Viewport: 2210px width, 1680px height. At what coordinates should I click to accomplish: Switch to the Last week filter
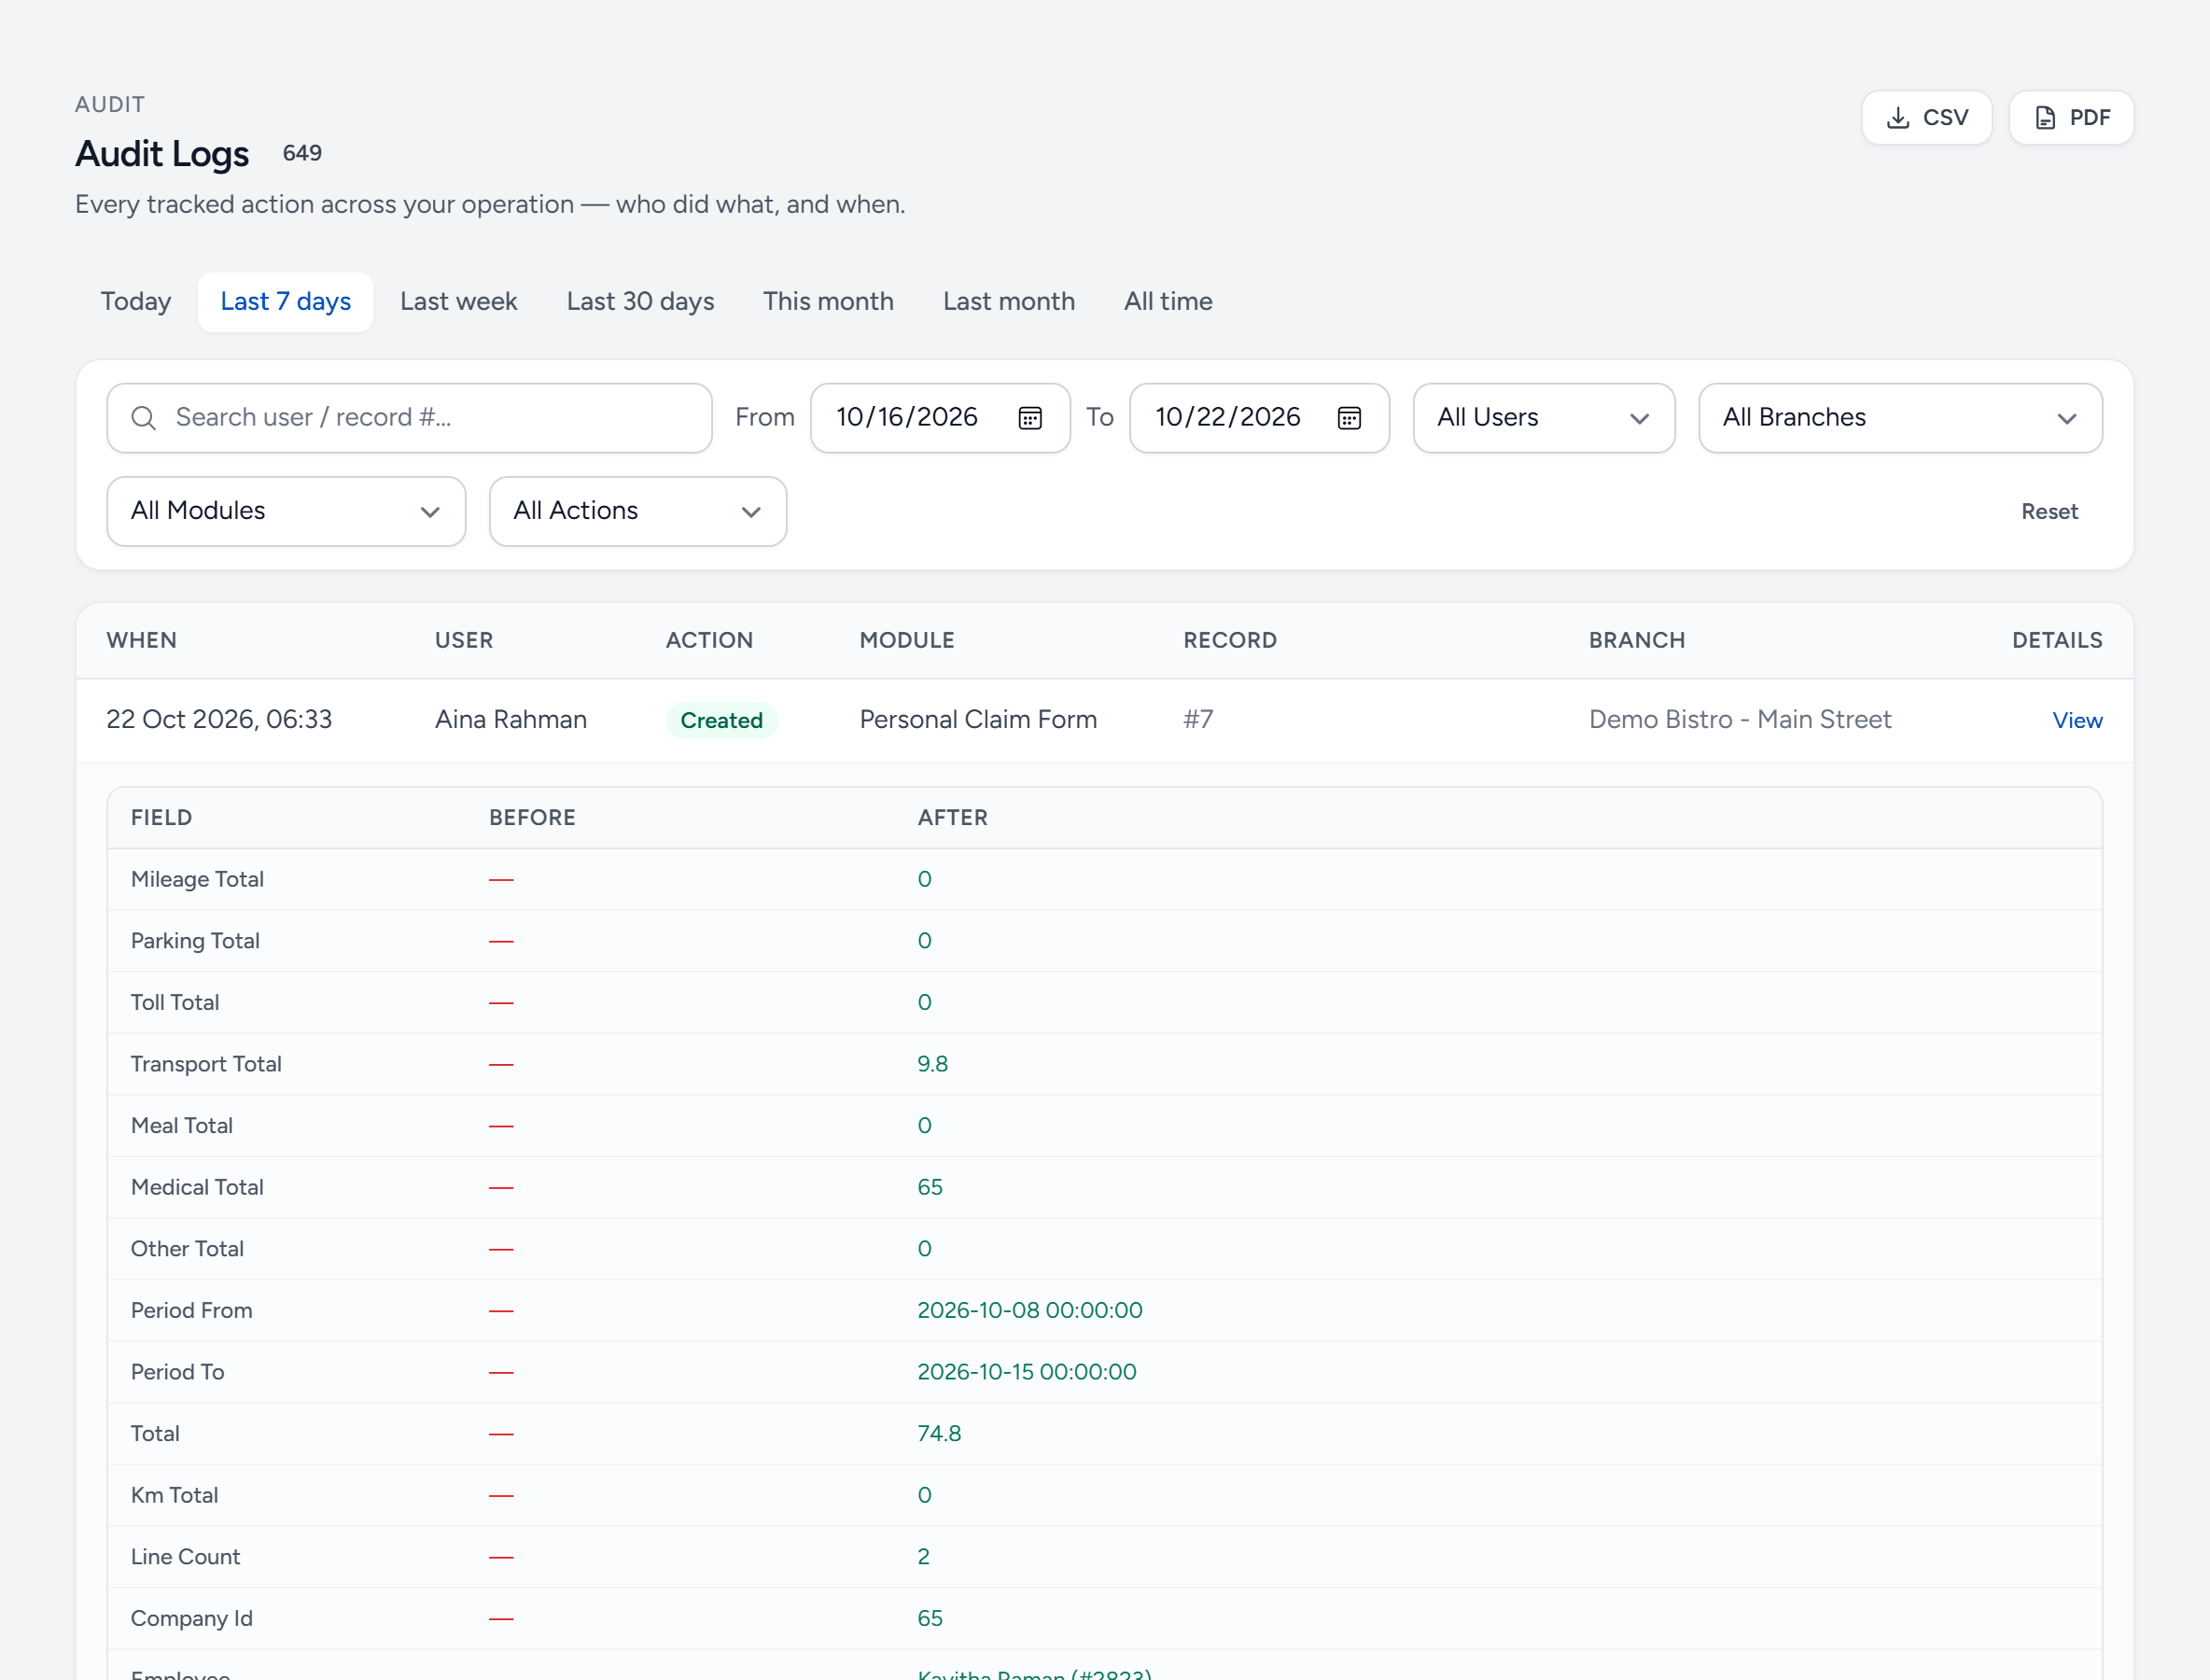(x=458, y=301)
